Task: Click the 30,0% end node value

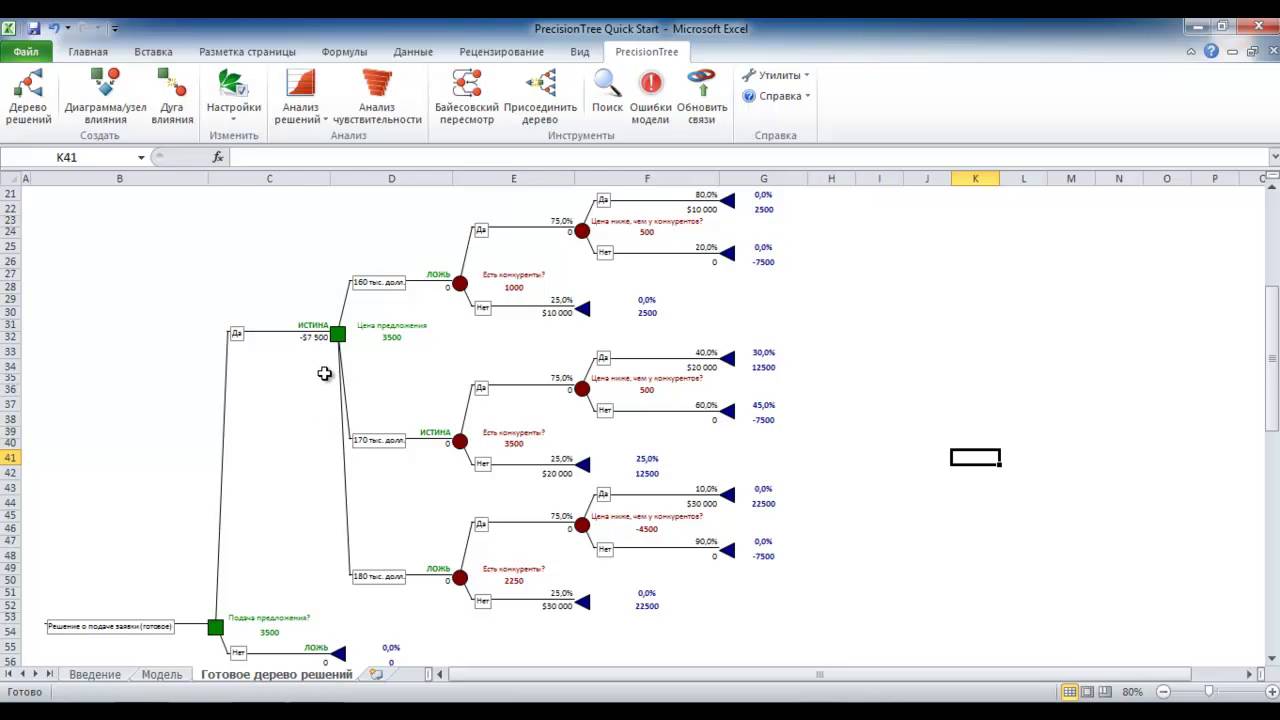Action: pos(764,353)
